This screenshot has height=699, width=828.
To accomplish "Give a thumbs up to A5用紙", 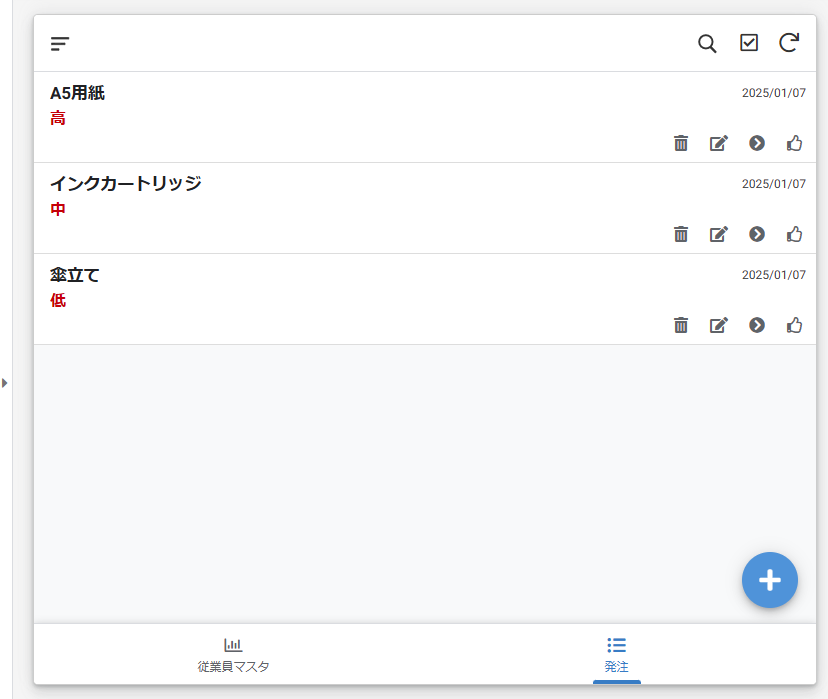I will pos(794,143).
